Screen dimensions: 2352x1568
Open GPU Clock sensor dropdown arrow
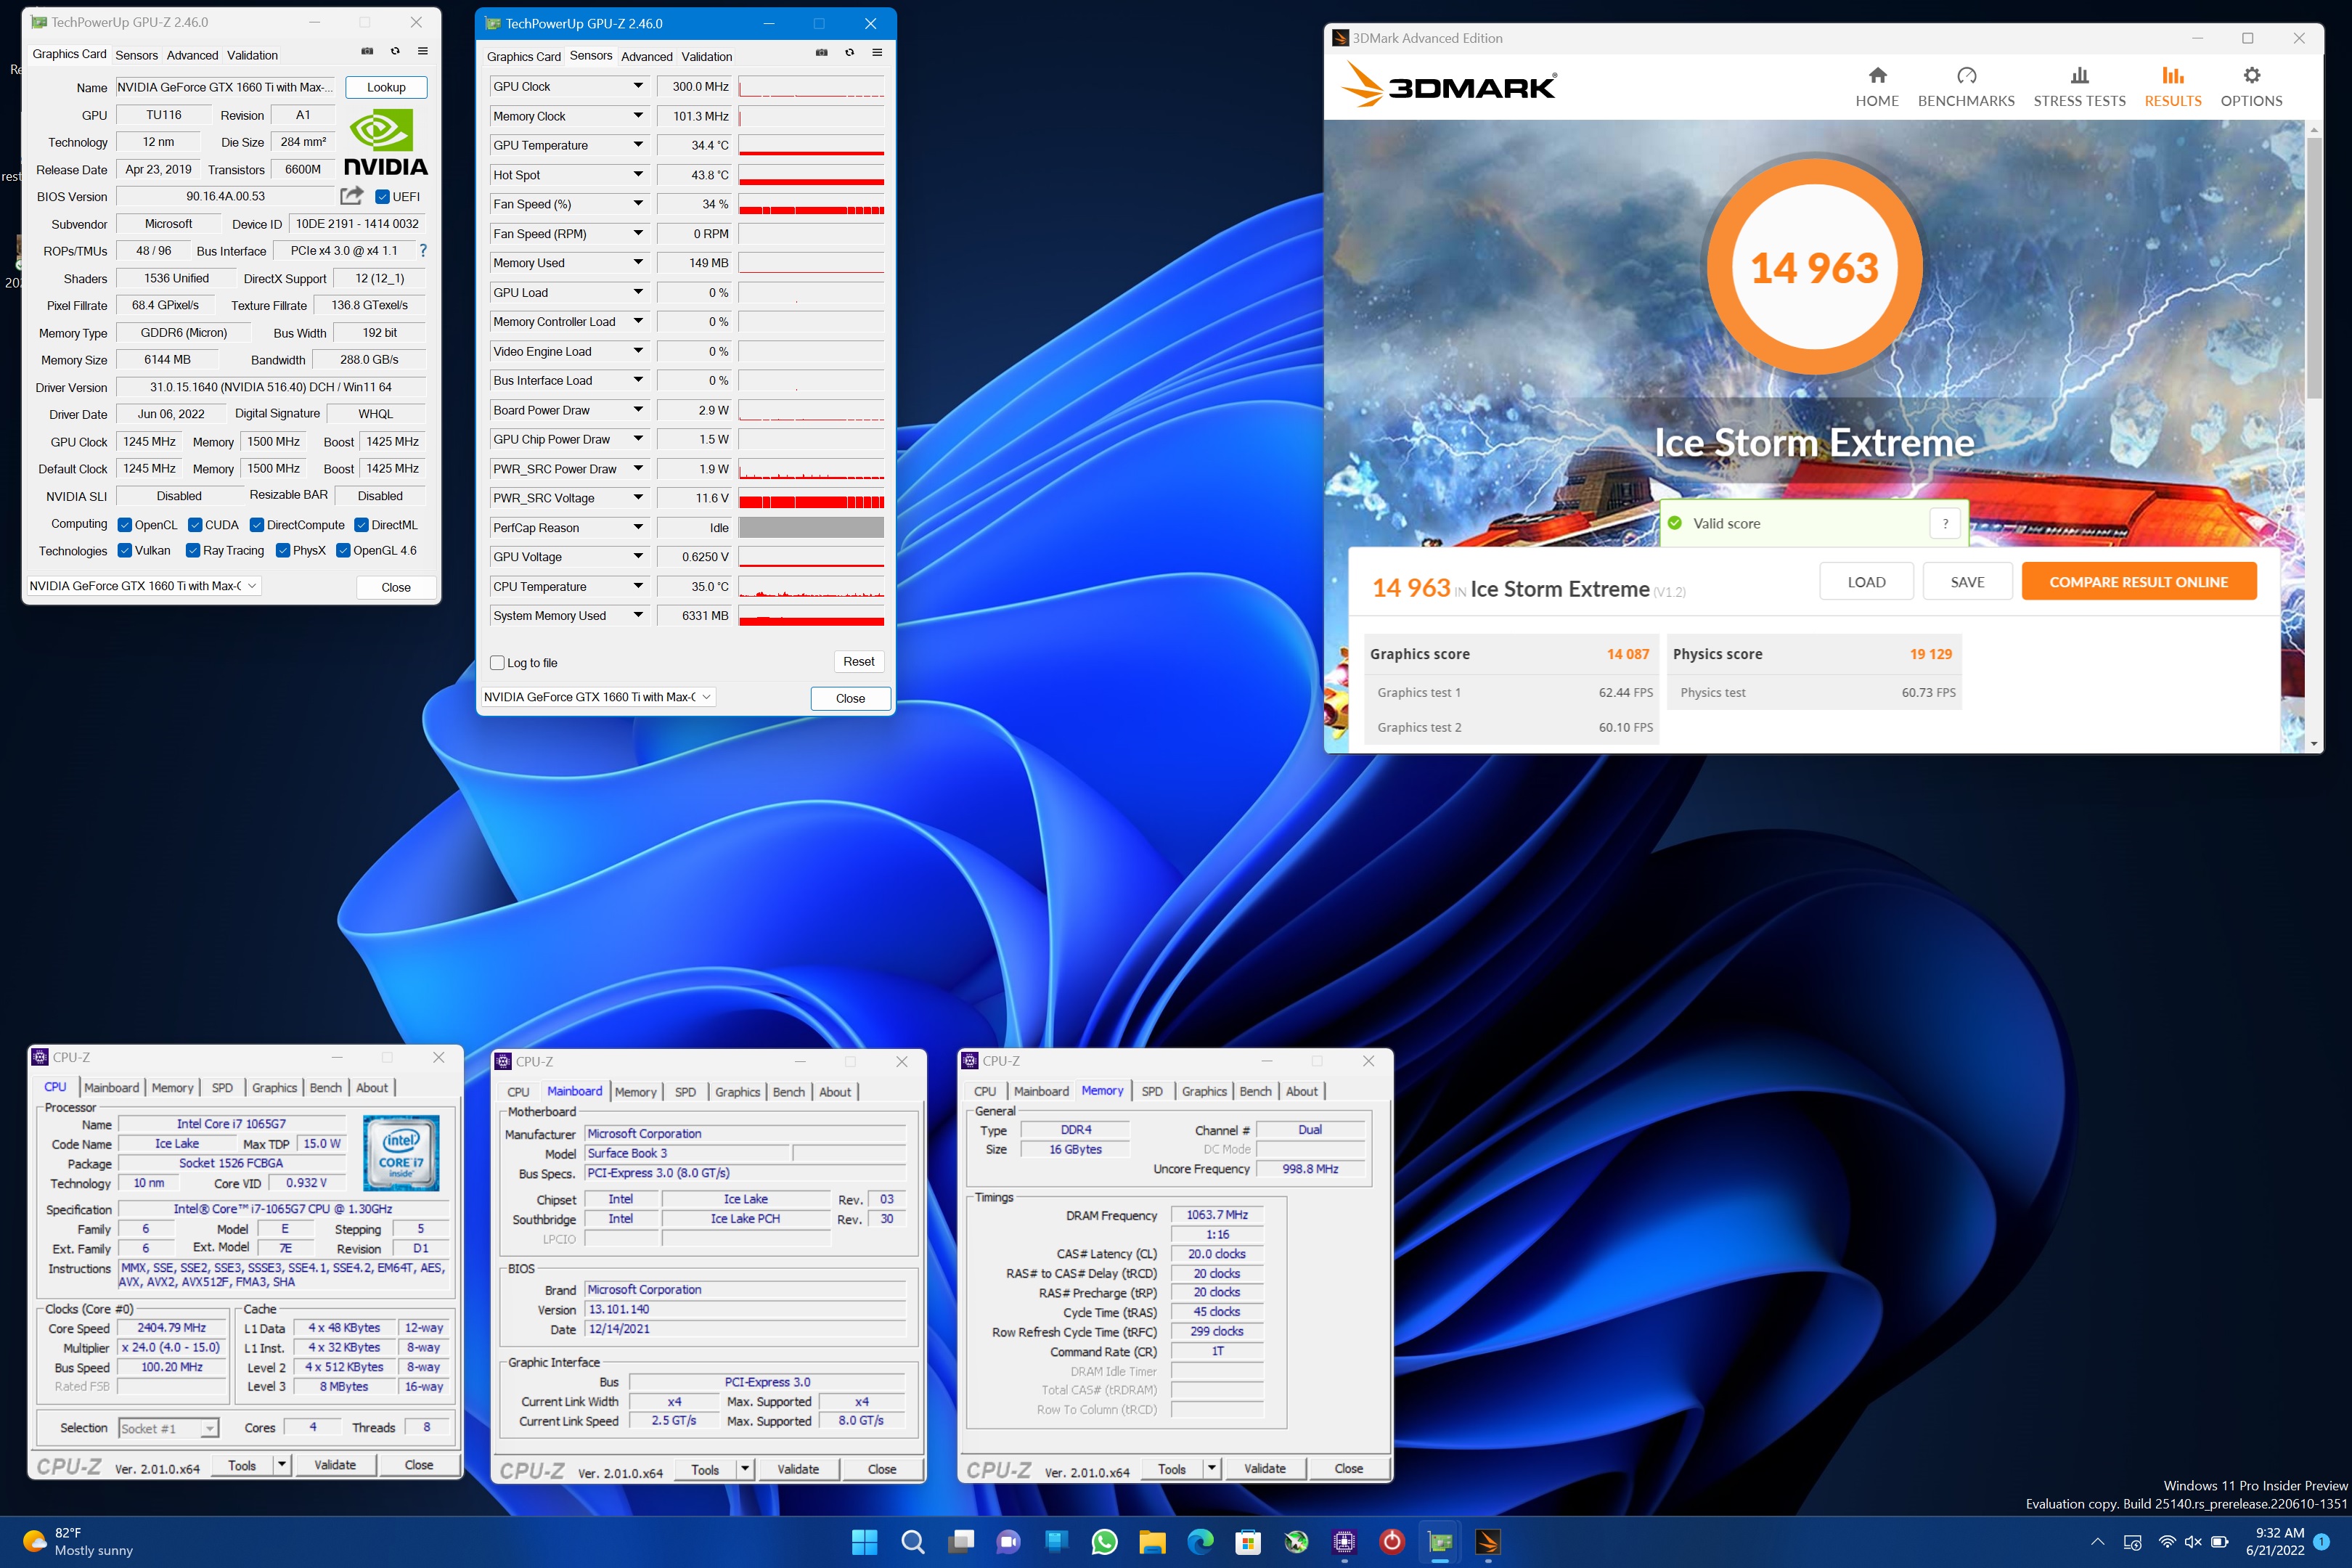pyautogui.click(x=638, y=86)
